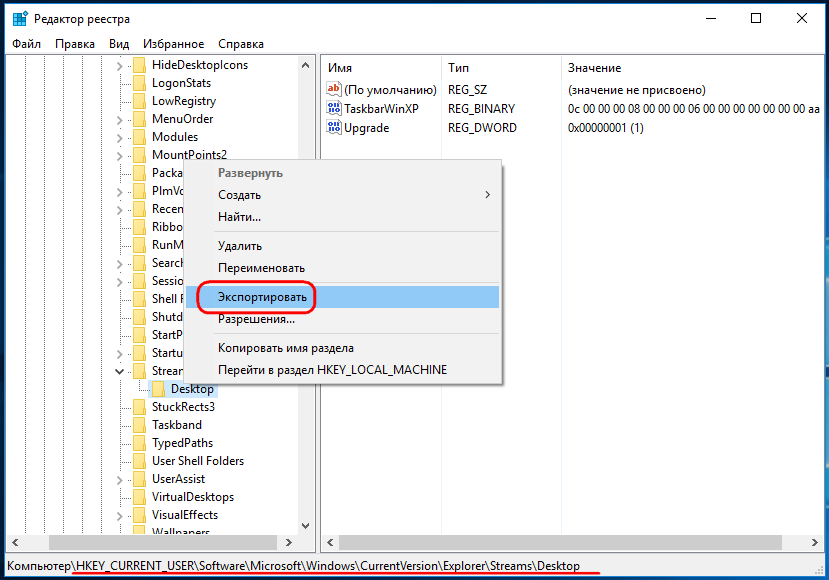Select the Taskband key label

tap(177, 425)
